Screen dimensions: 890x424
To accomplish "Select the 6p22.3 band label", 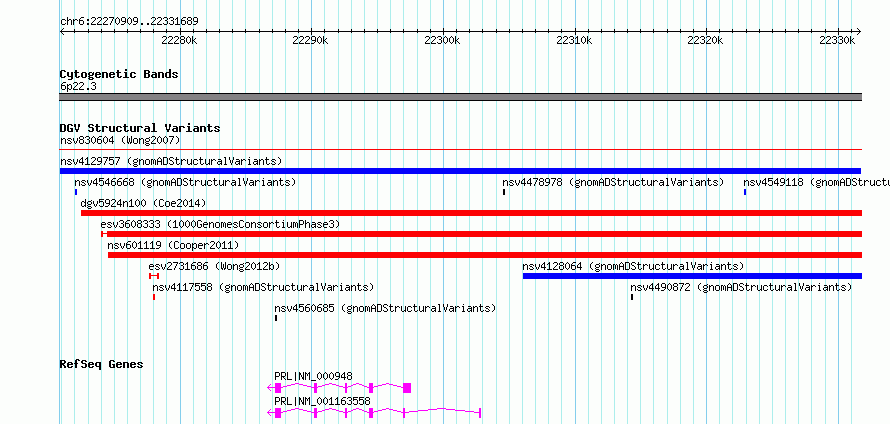I will tap(78, 87).
